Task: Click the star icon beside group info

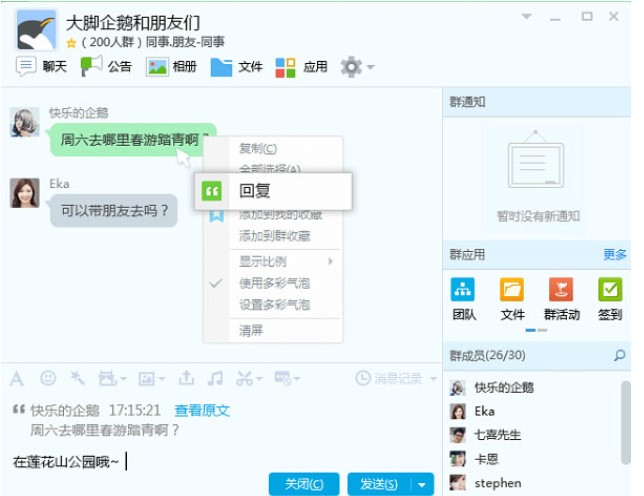Action: tap(71, 43)
